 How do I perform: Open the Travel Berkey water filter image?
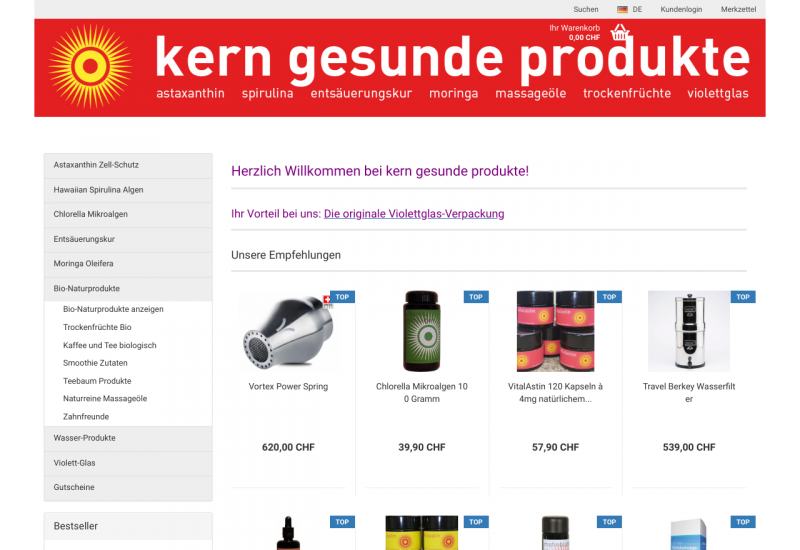[689, 331]
